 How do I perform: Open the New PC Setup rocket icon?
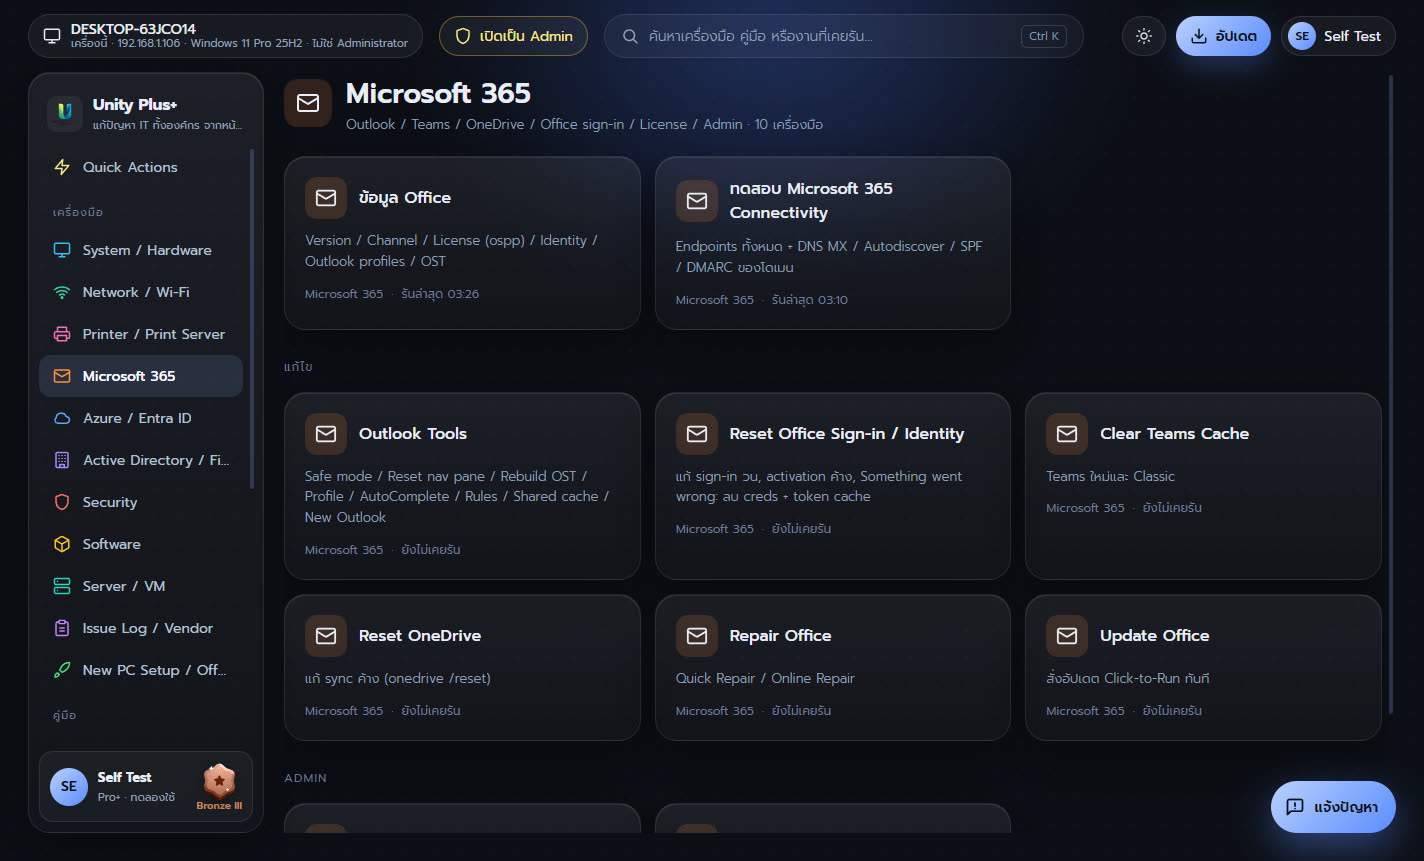coord(62,670)
